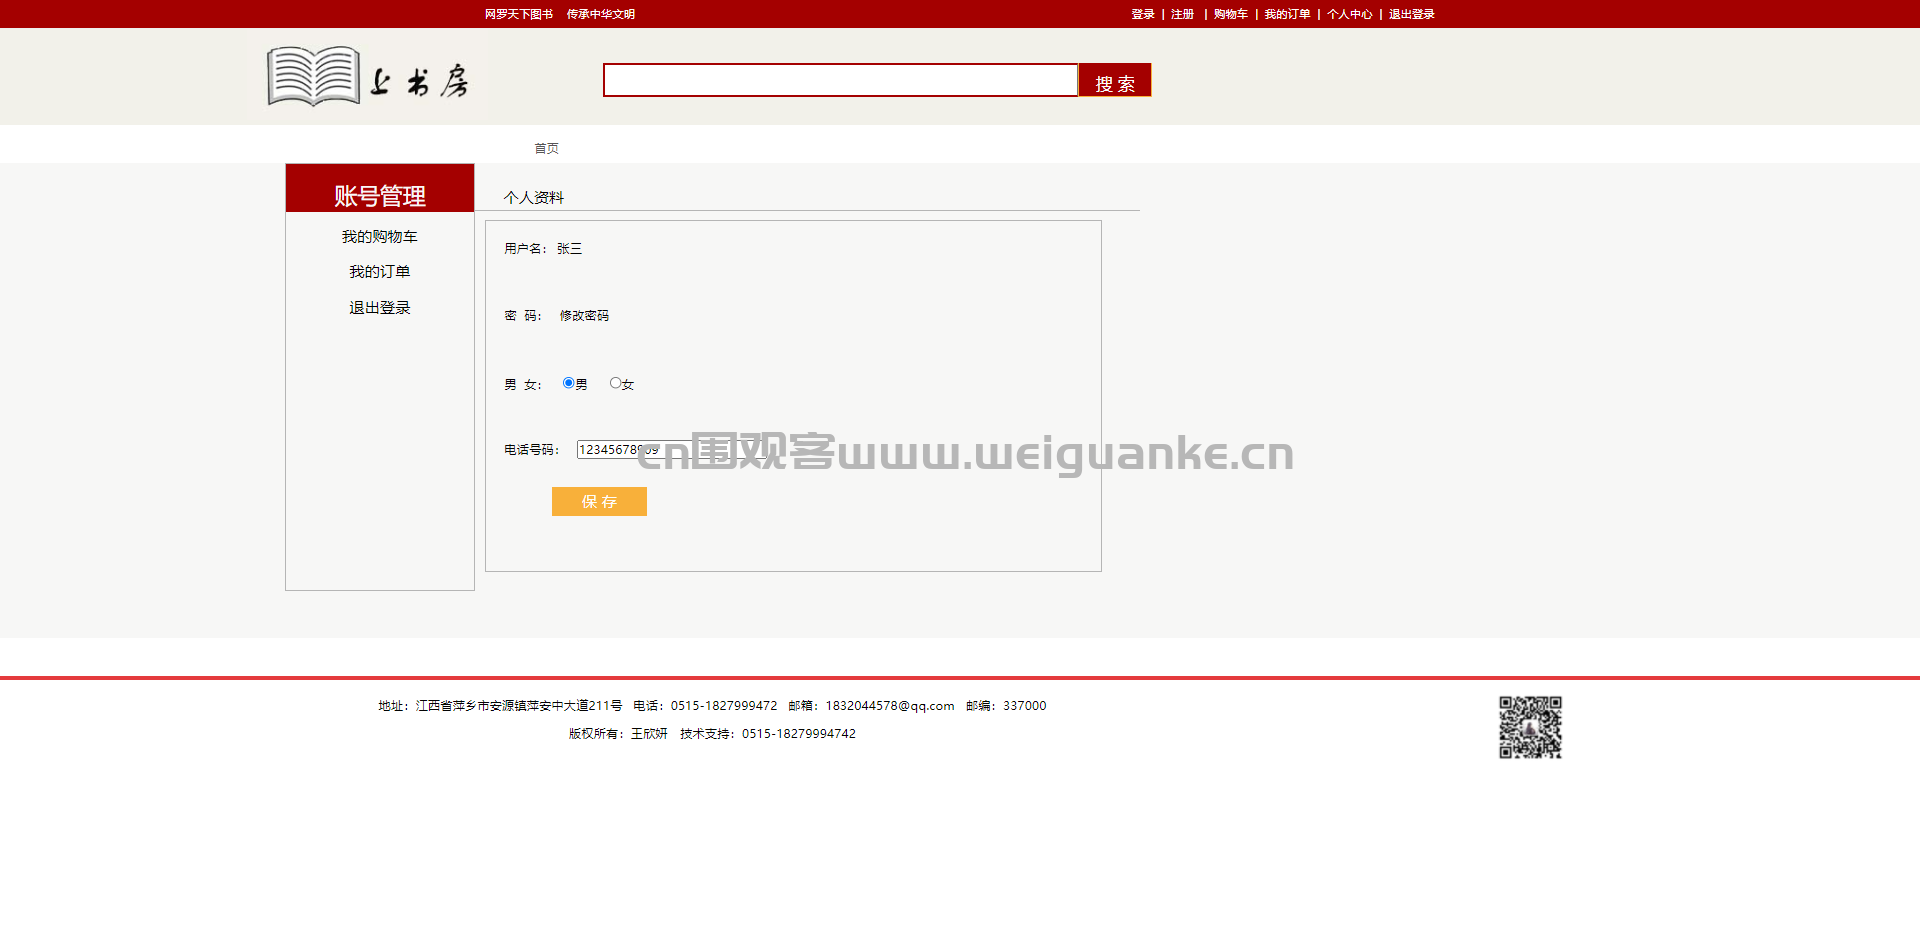
Task: Click 退出登录 in the top bar
Action: pyautogui.click(x=1412, y=14)
